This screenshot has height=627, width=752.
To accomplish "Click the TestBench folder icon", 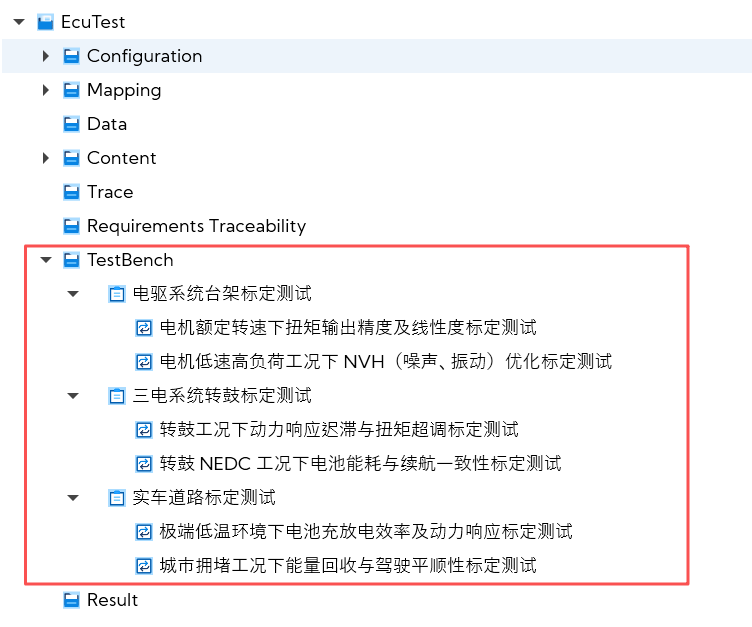I will 71,260.
